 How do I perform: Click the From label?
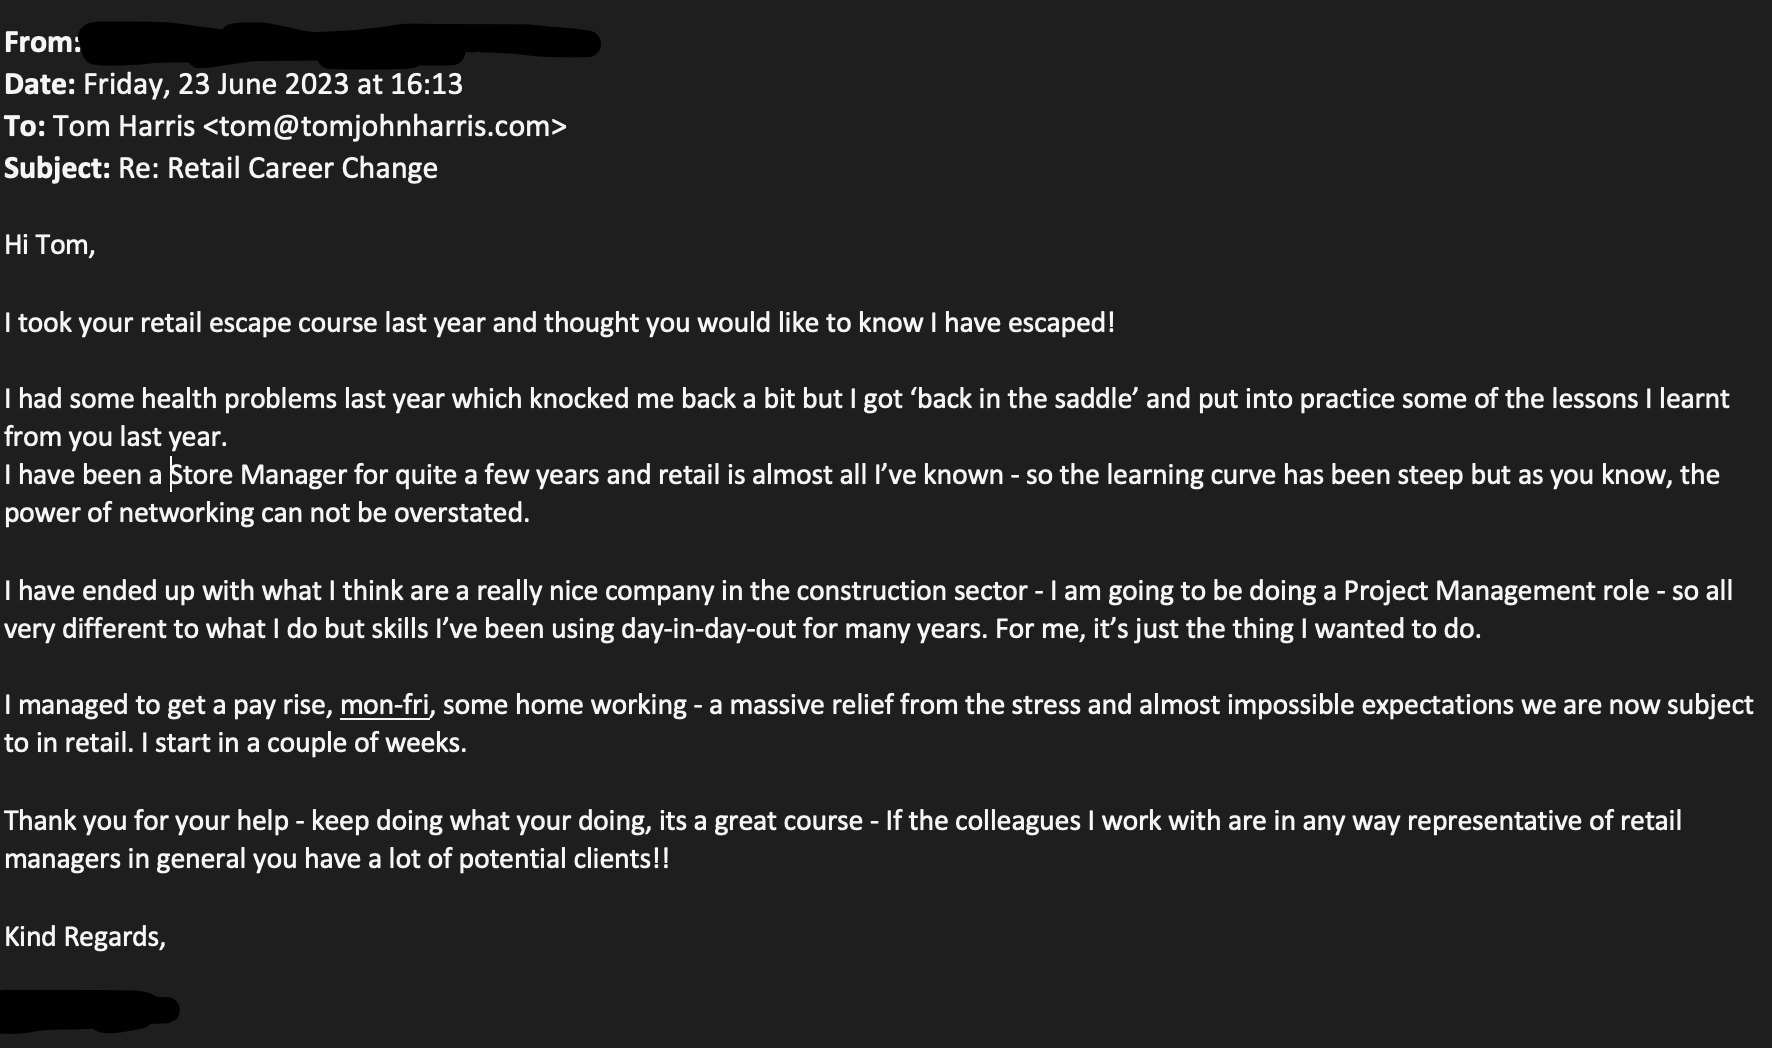(42, 42)
